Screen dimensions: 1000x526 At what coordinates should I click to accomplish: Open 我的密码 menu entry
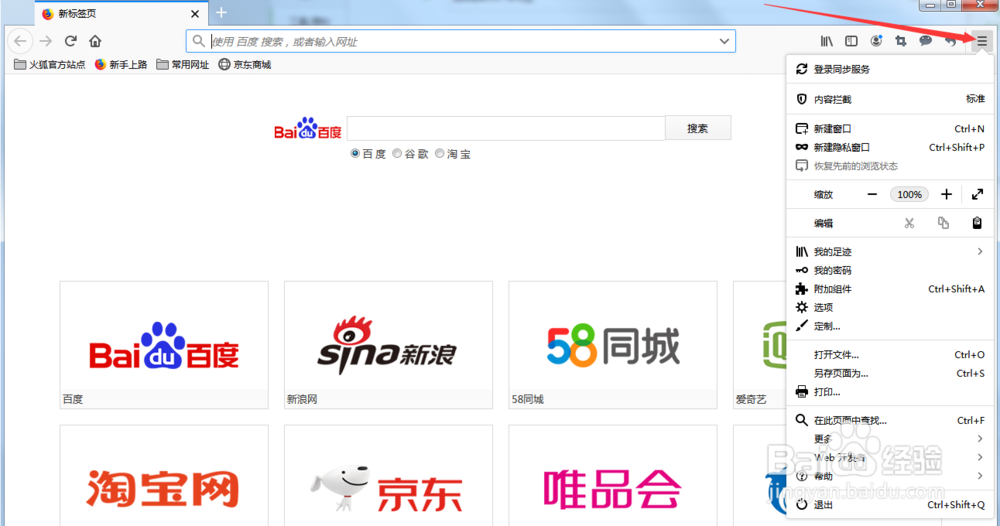(x=890, y=270)
